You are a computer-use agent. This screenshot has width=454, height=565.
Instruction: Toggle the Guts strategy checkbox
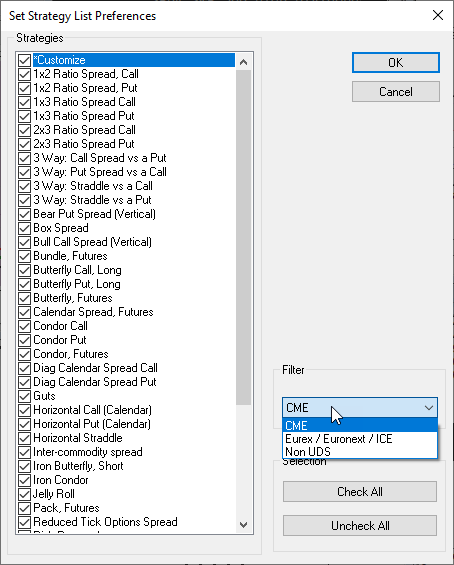coord(24,396)
